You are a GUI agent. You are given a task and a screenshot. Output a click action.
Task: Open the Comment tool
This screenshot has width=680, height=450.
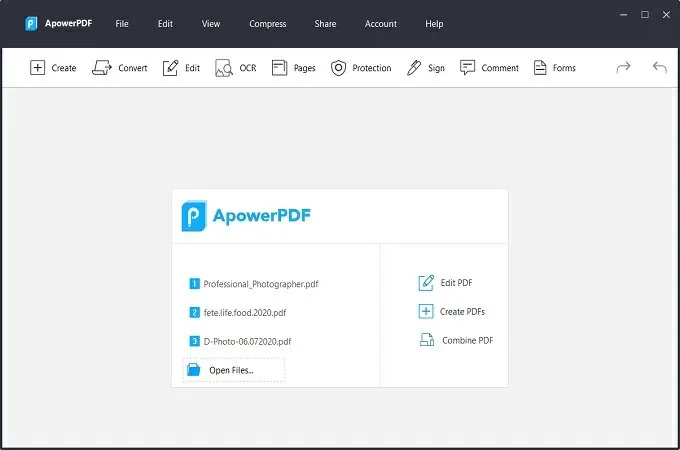467,68
